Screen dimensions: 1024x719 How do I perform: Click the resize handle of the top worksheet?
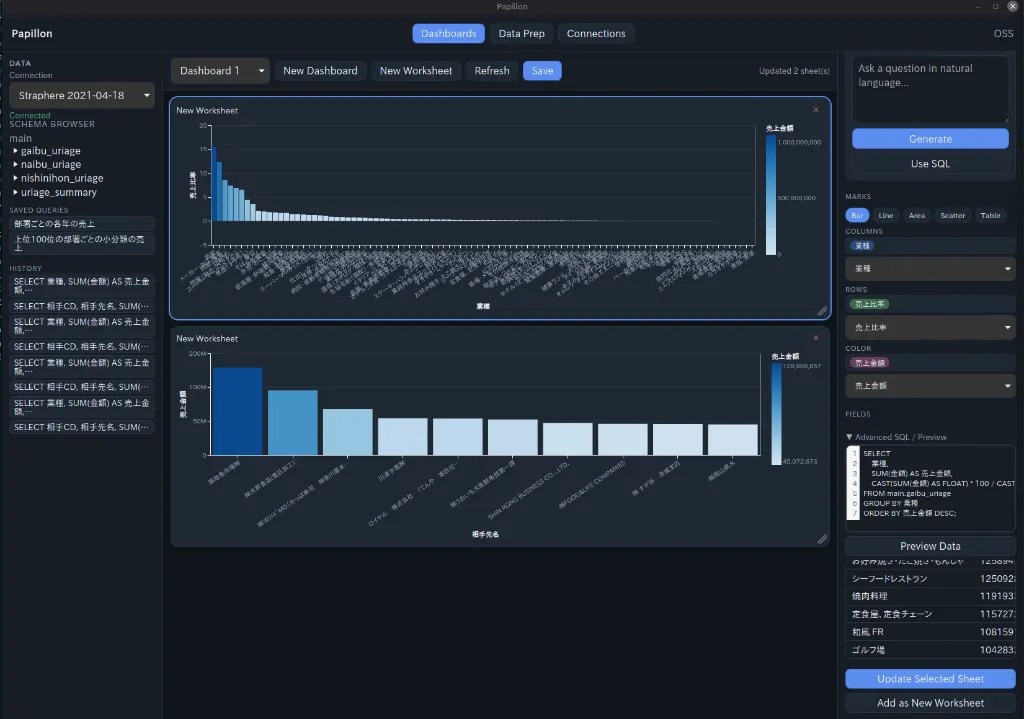(822, 311)
